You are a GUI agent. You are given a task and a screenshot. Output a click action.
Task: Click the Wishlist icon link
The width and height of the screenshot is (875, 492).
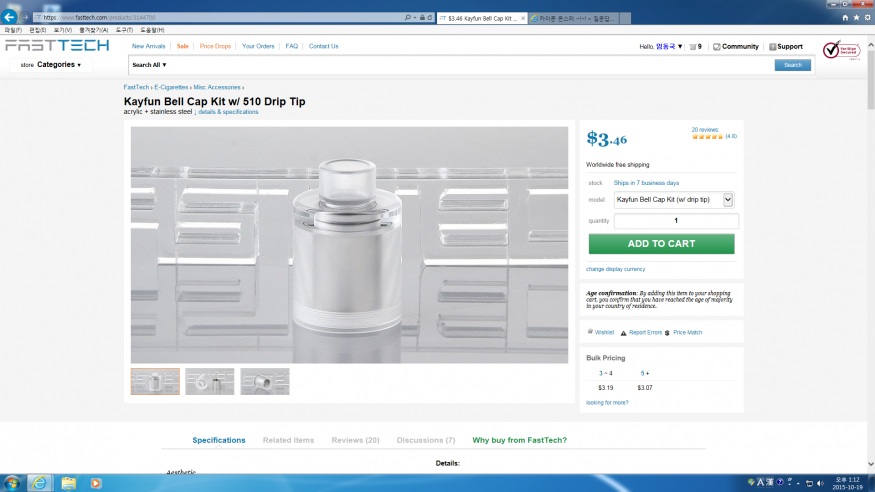tap(600, 332)
